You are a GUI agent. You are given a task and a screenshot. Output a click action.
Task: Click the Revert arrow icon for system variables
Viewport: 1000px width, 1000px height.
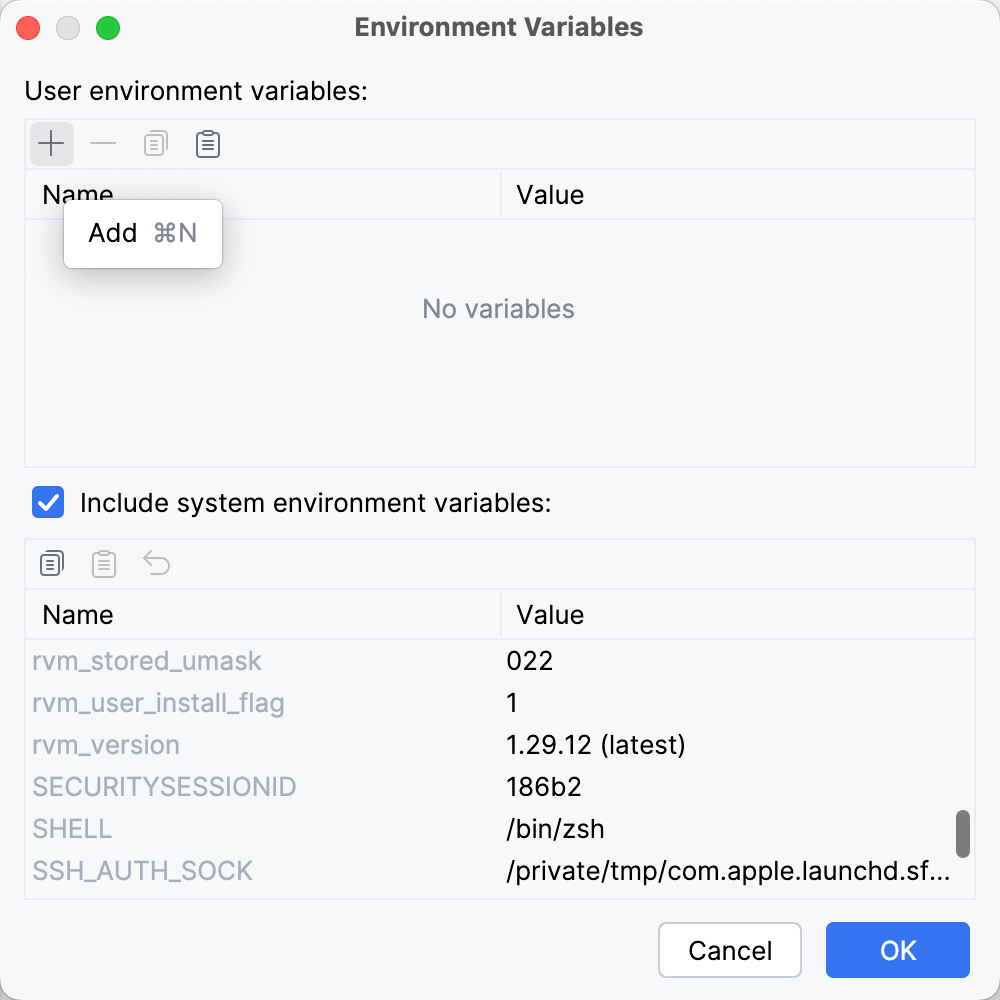(x=156, y=563)
